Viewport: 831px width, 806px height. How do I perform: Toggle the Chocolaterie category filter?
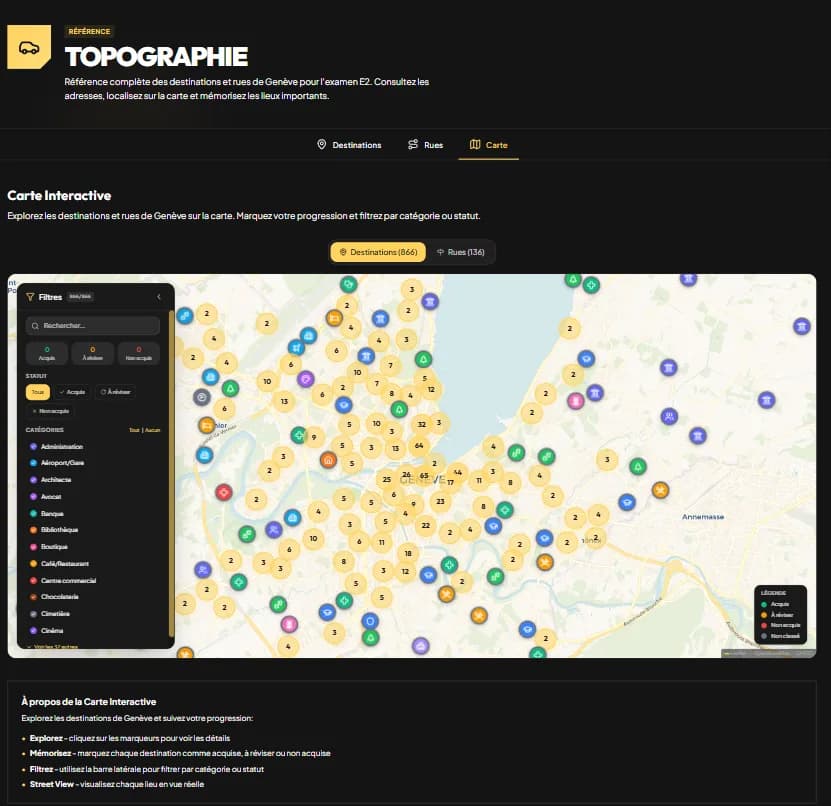(54, 597)
